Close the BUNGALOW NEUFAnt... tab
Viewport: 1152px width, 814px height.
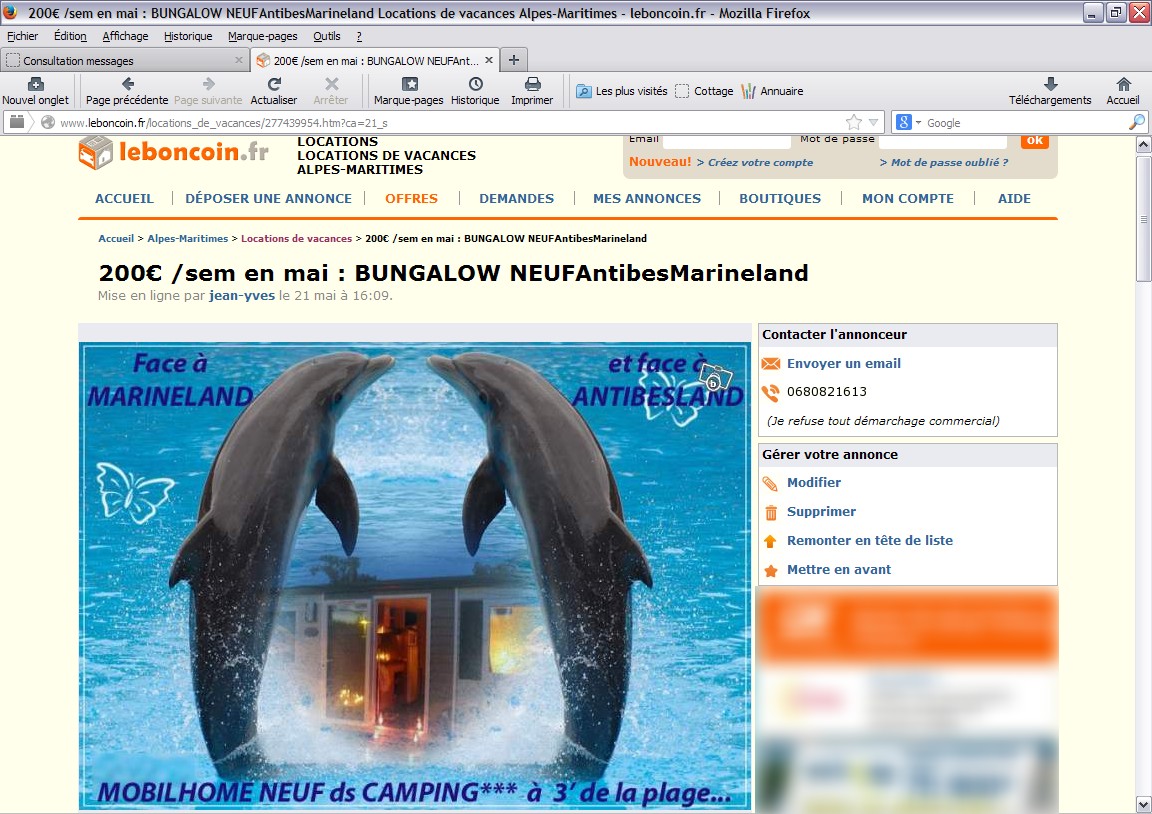489,60
